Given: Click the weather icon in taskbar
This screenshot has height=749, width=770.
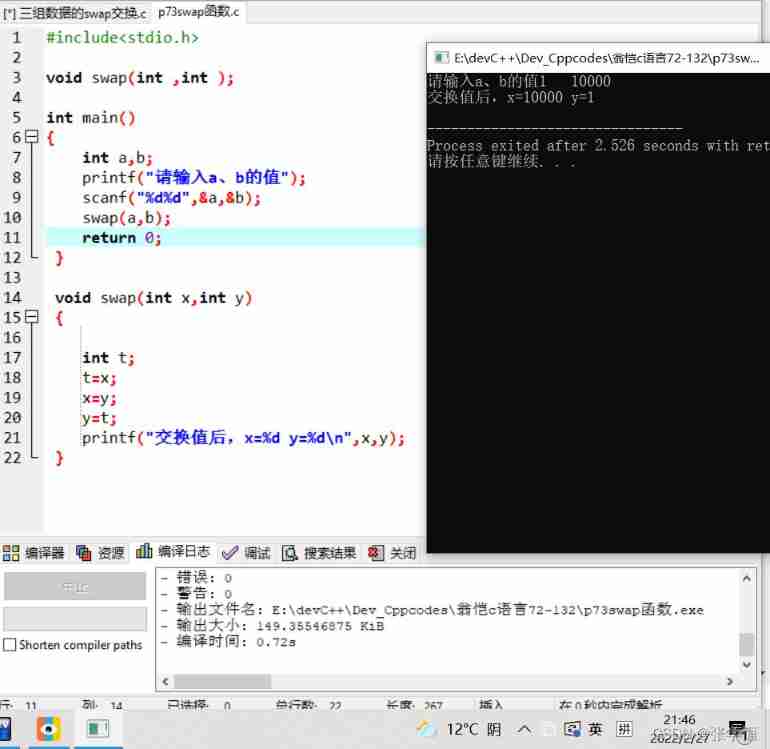Looking at the screenshot, I should coord(427,729).
